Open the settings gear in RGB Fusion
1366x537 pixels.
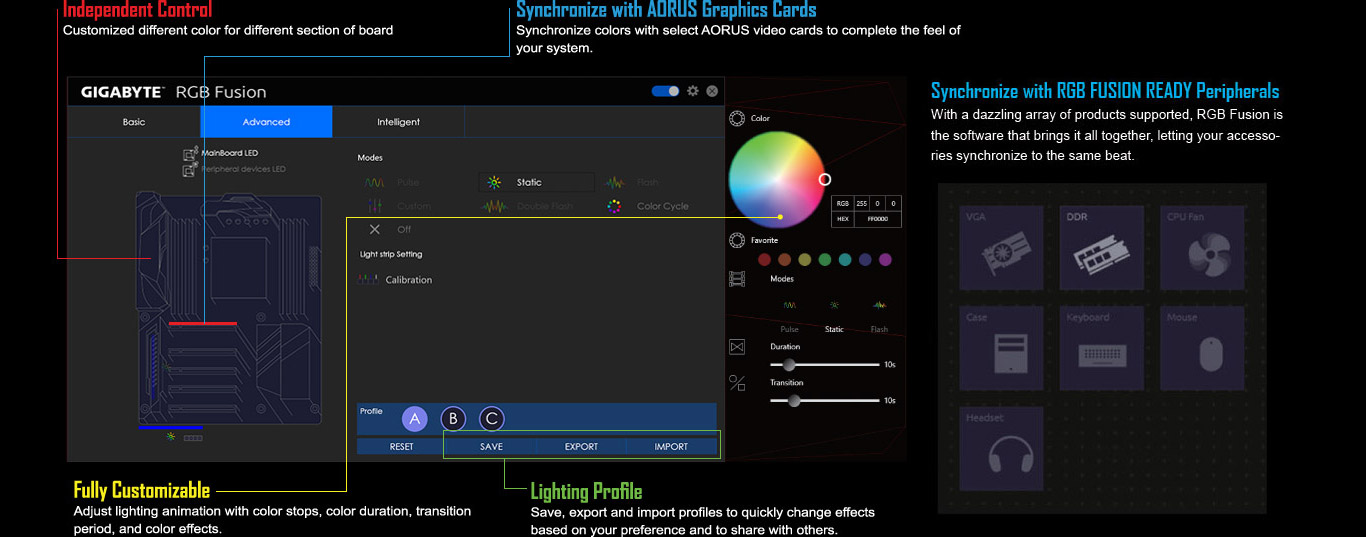[692, 91]
